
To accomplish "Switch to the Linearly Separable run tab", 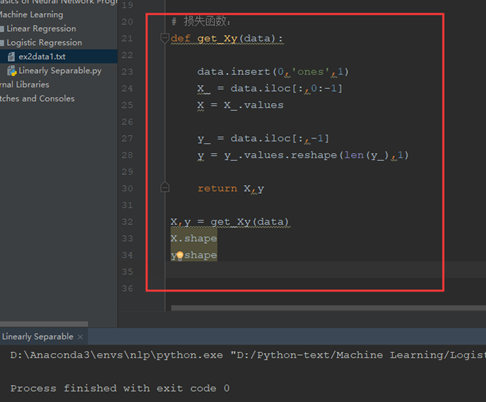I will (x=38, y=337).
